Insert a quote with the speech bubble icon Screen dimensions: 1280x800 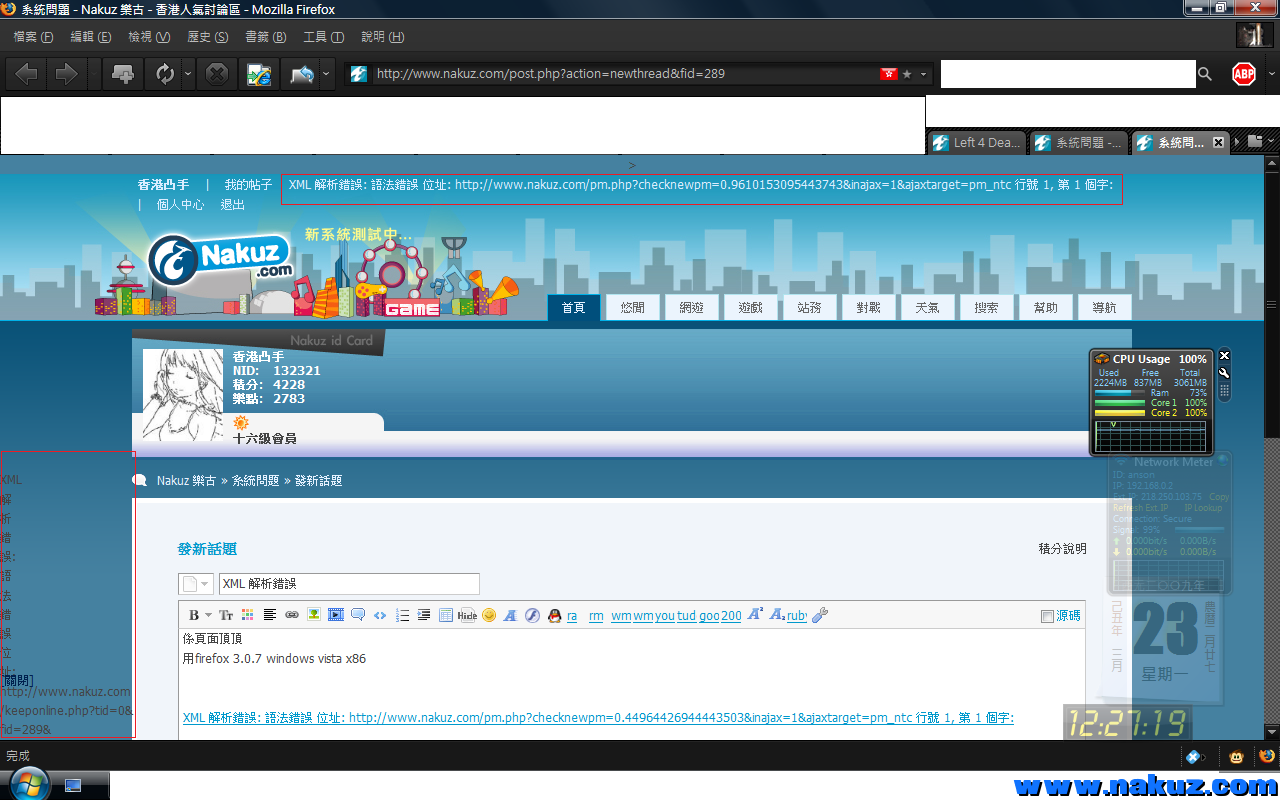[x=358, y=615]
